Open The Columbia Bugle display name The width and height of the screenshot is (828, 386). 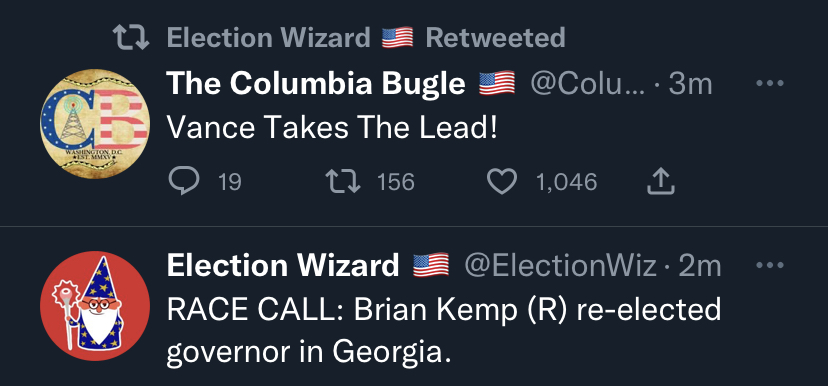316,83
